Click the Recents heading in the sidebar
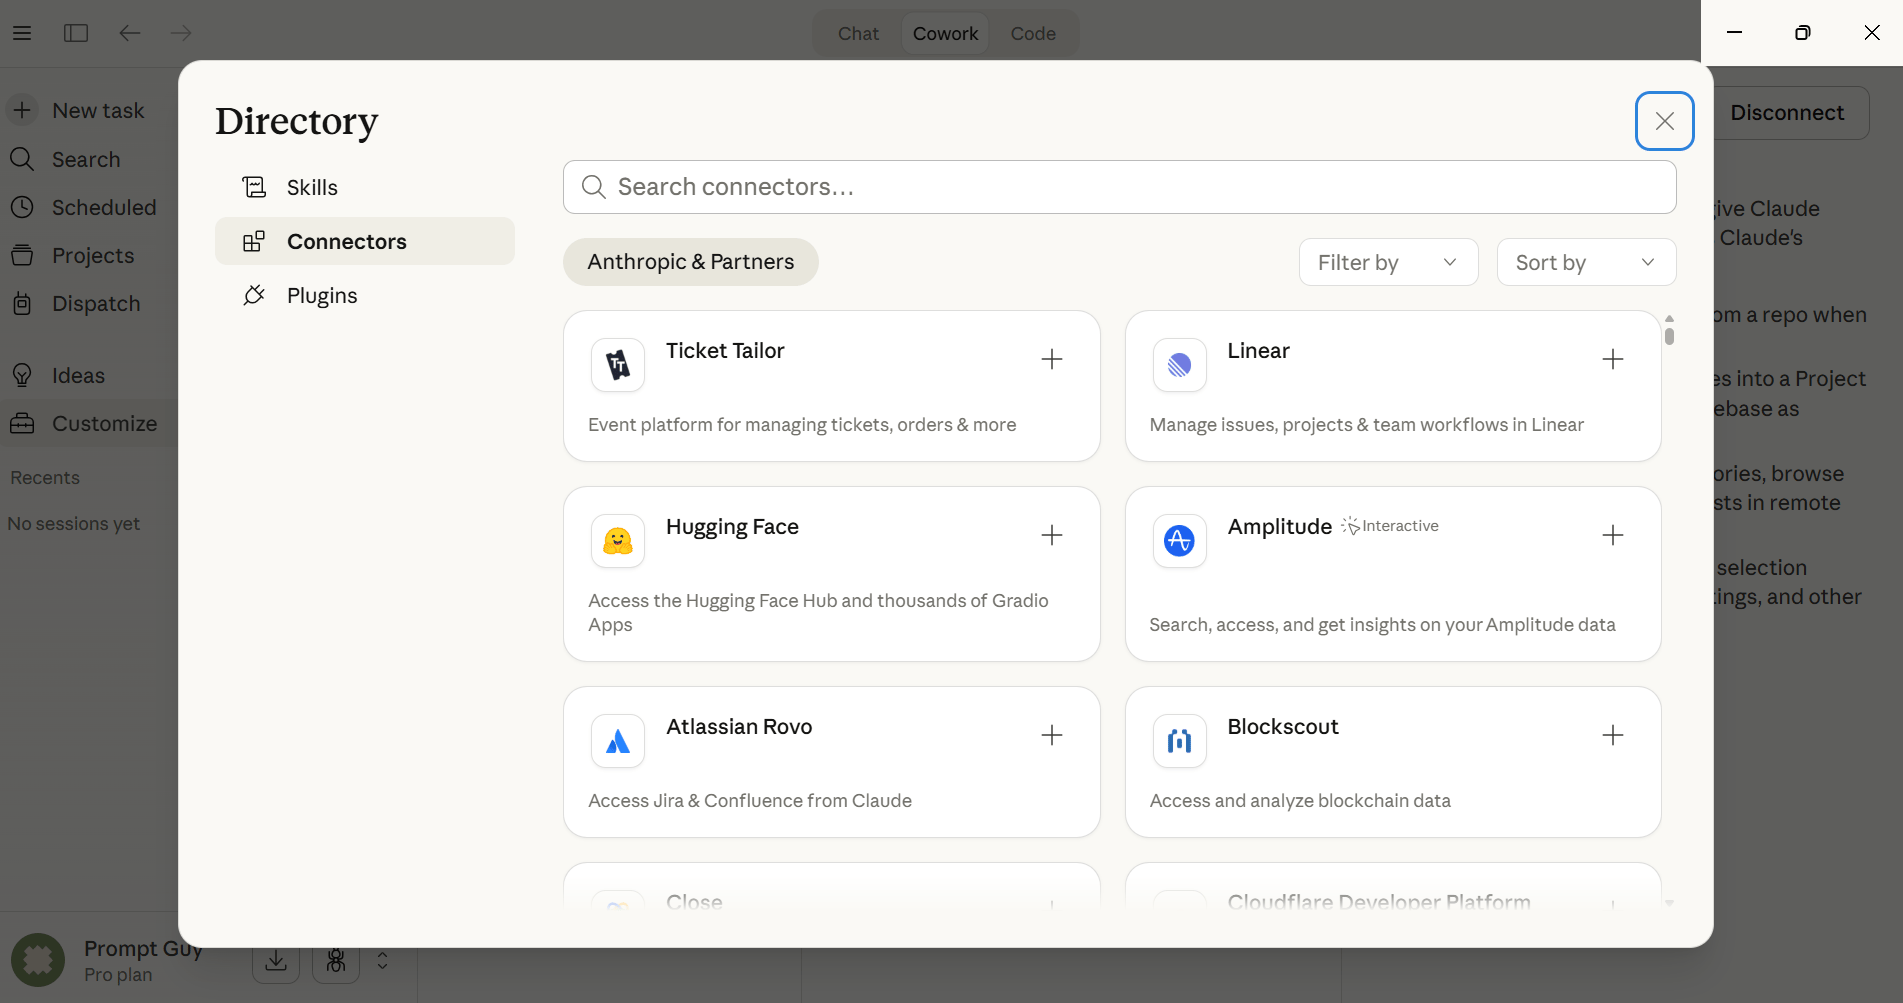1903x1003 pixels. point(45,478)
